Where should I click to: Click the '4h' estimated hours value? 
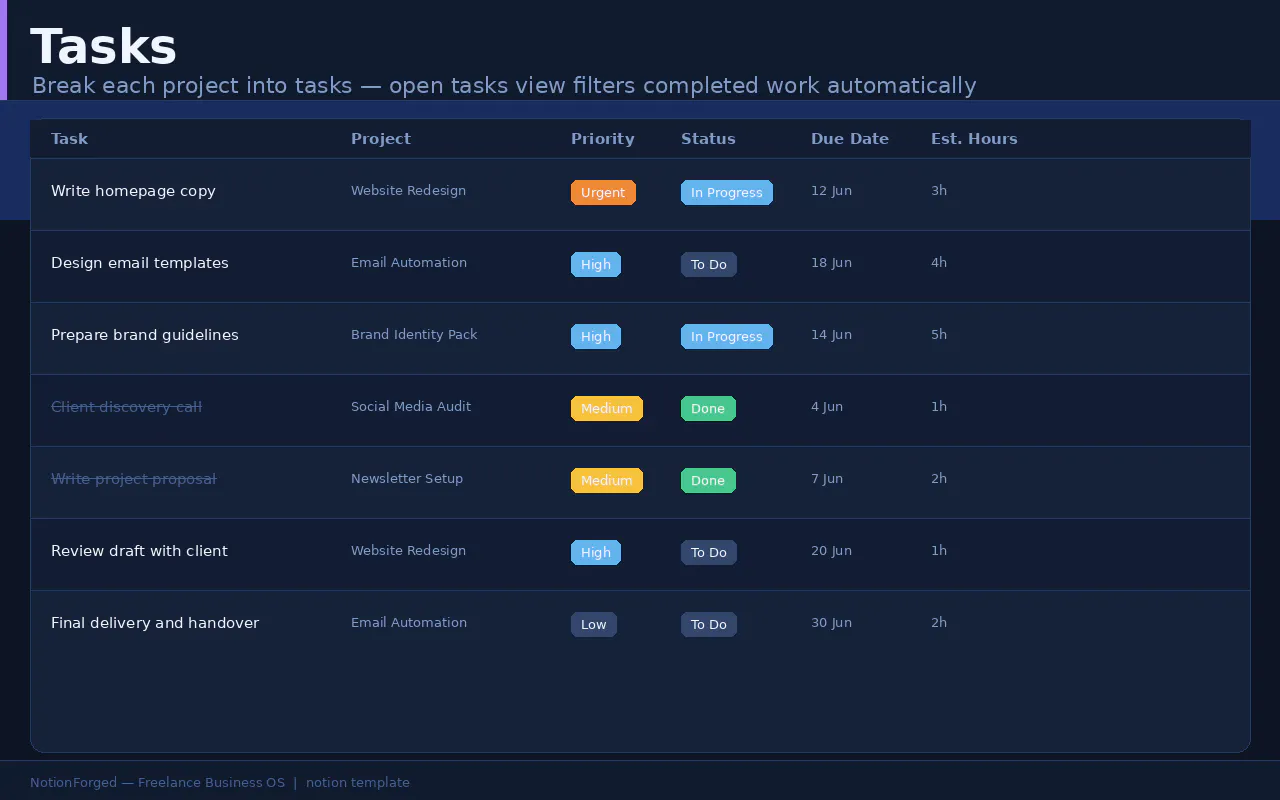pyautogui.click(x=939, y=263)
